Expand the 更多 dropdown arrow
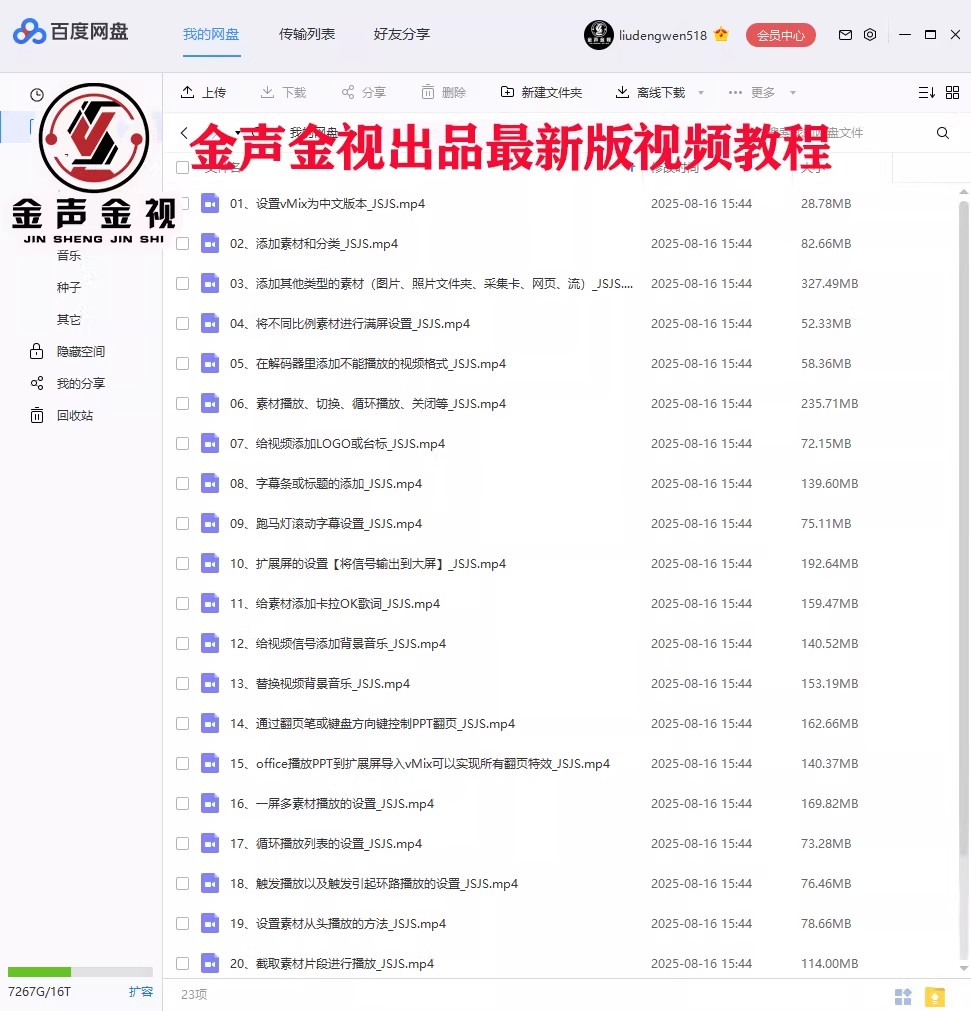971x1011 pixels. coord(792,91)
